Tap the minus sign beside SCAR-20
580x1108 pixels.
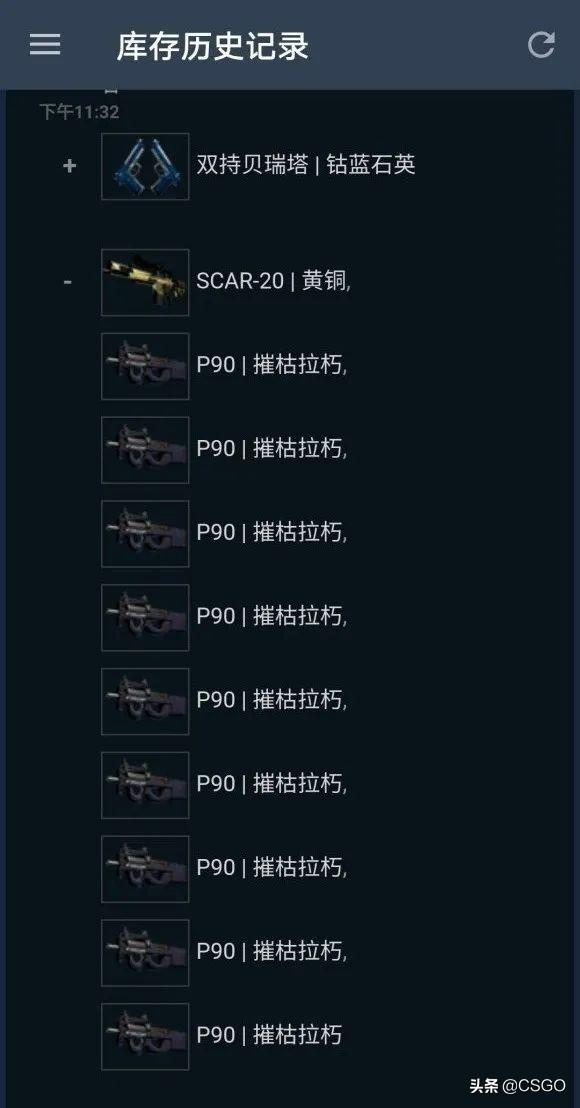68,282
